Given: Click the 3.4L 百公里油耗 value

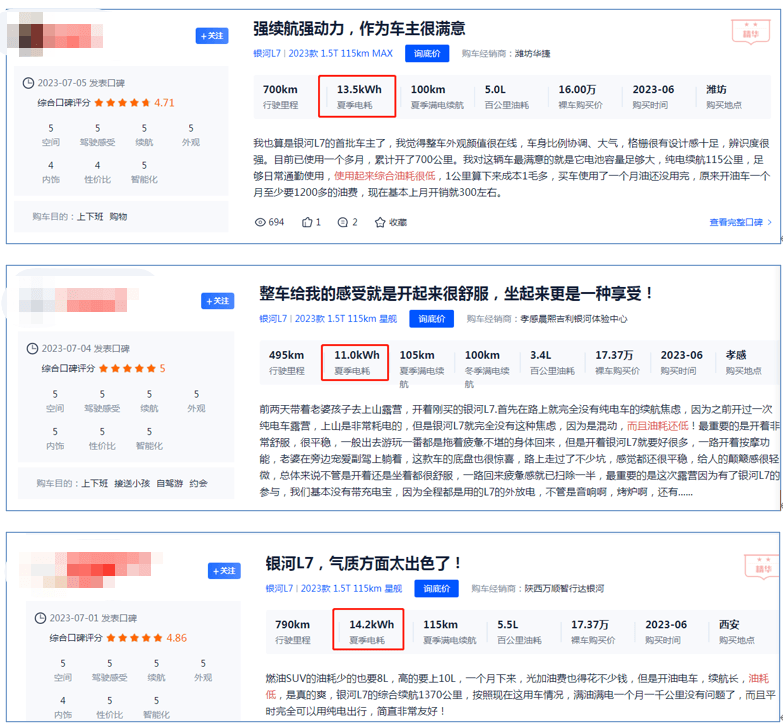Looking at the screenshot, I should (540, 356).
